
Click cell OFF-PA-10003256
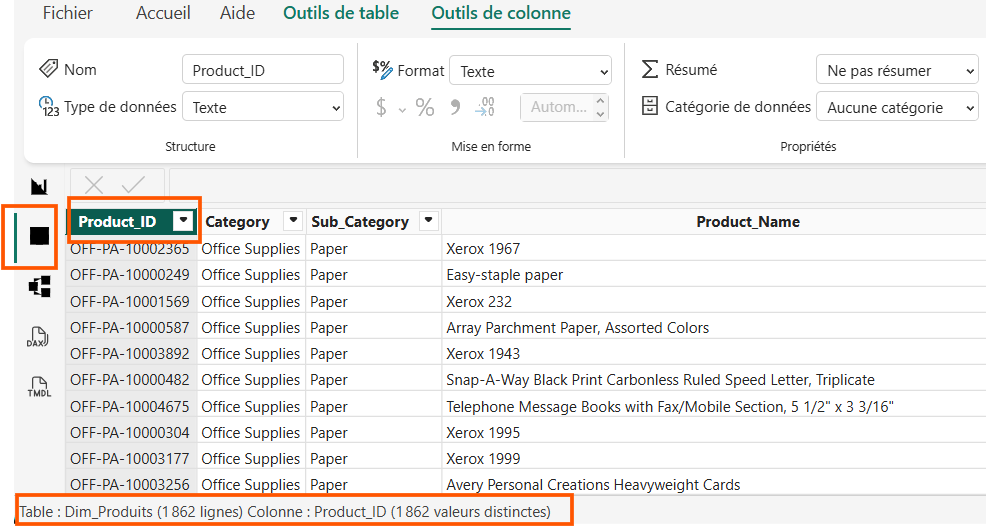(x=130, y=484)
